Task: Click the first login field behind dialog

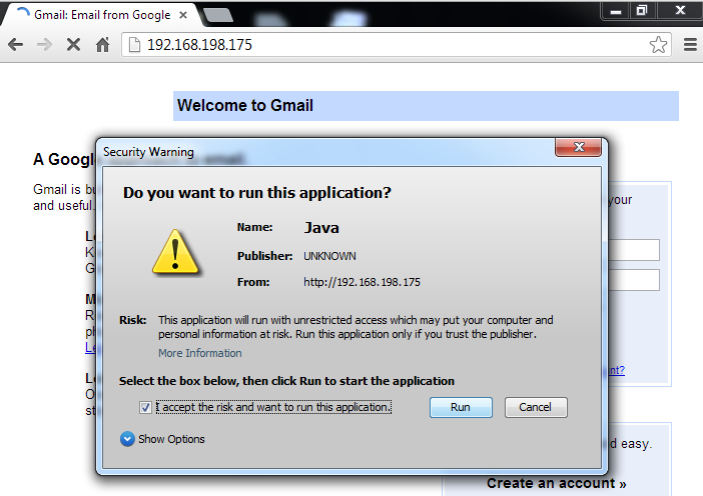Action: (634, 250)
